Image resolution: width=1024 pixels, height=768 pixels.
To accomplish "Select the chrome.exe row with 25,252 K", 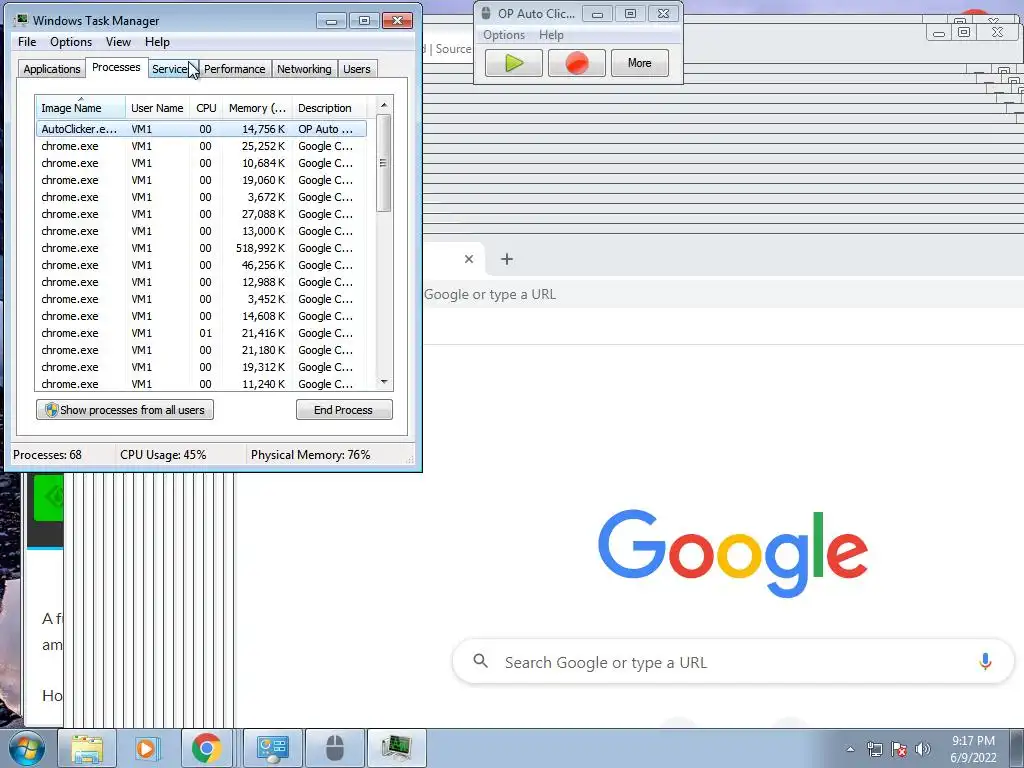I will pos(201,146).
